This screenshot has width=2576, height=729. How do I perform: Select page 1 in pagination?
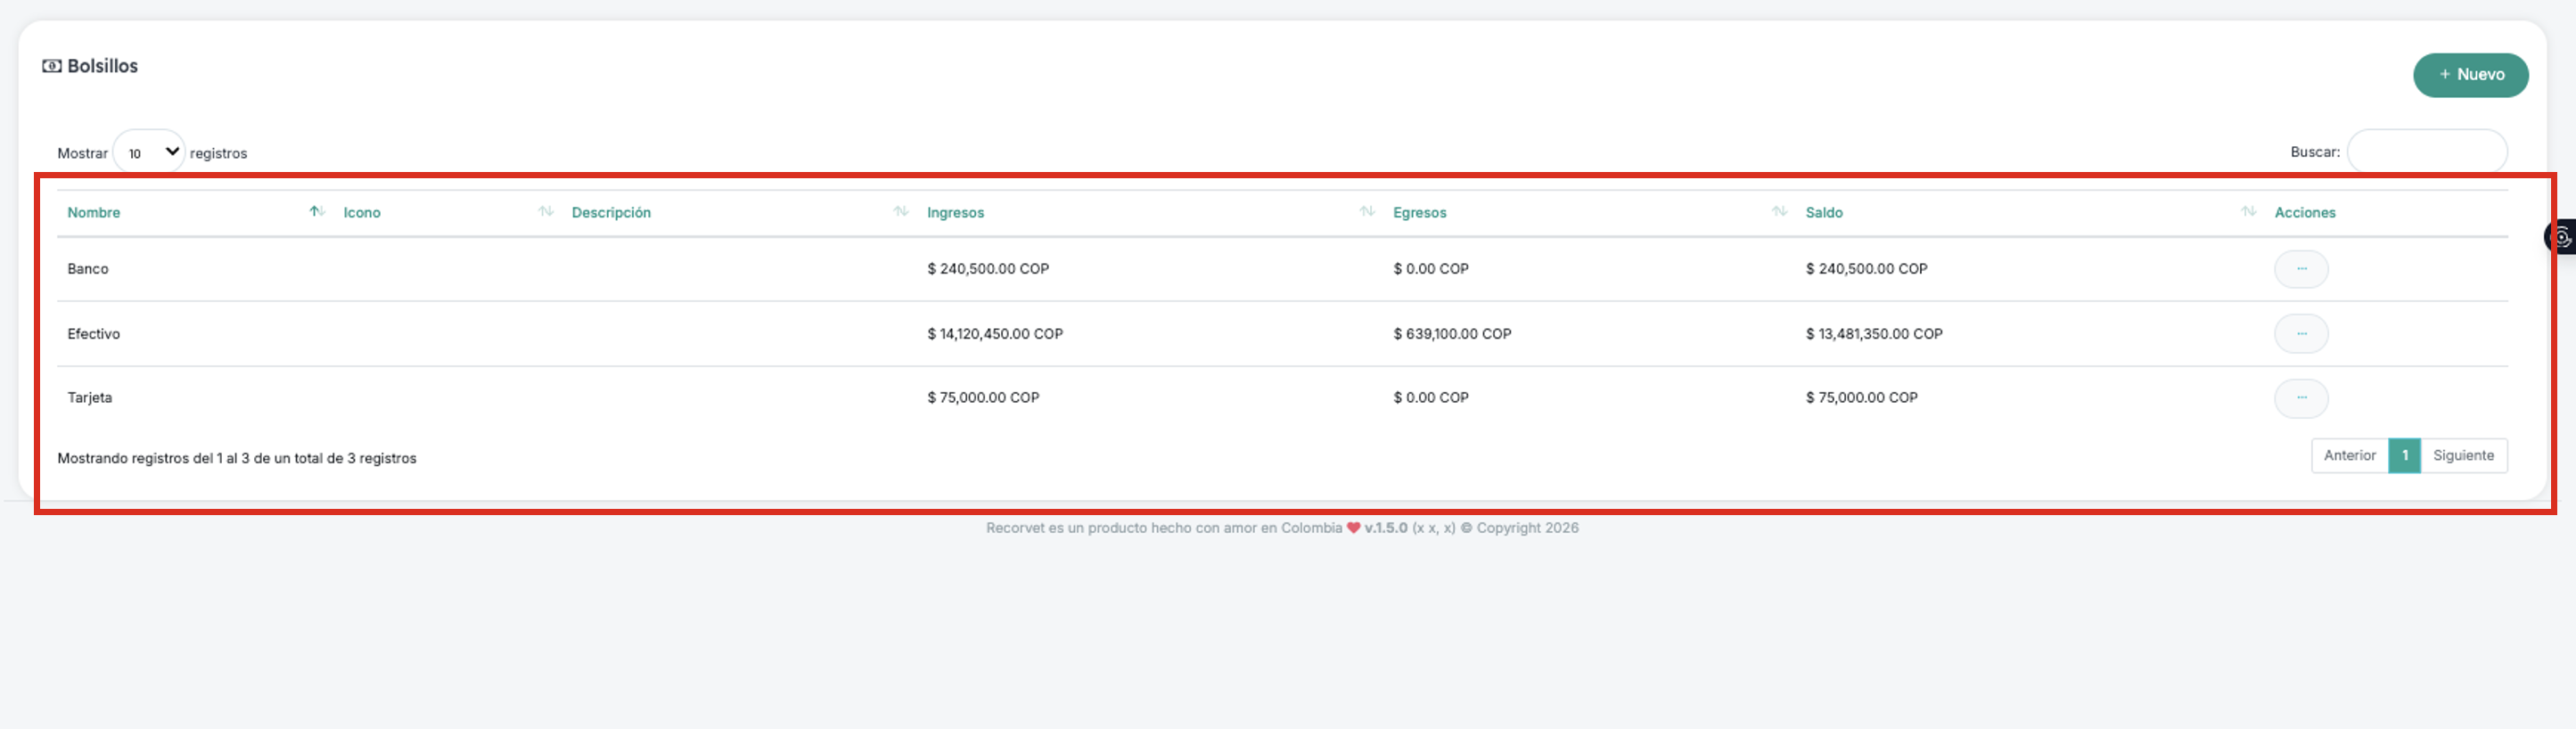tap(2404, 455)
